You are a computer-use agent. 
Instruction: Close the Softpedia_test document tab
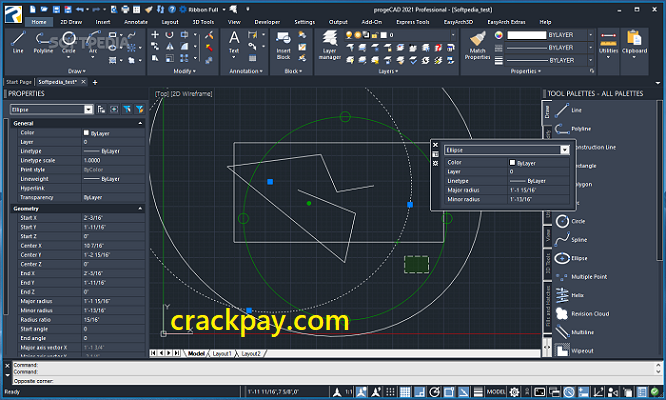pos(84,82)
